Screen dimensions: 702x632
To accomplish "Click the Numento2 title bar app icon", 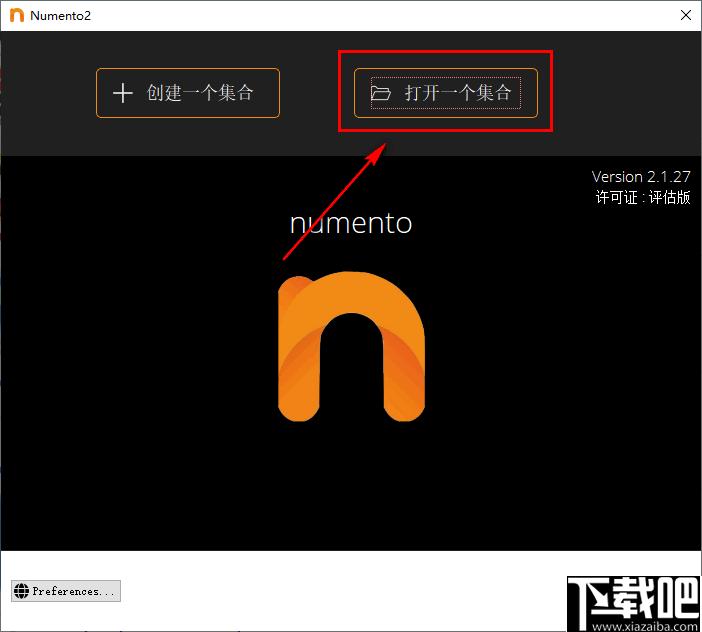I will coord(17,15).
